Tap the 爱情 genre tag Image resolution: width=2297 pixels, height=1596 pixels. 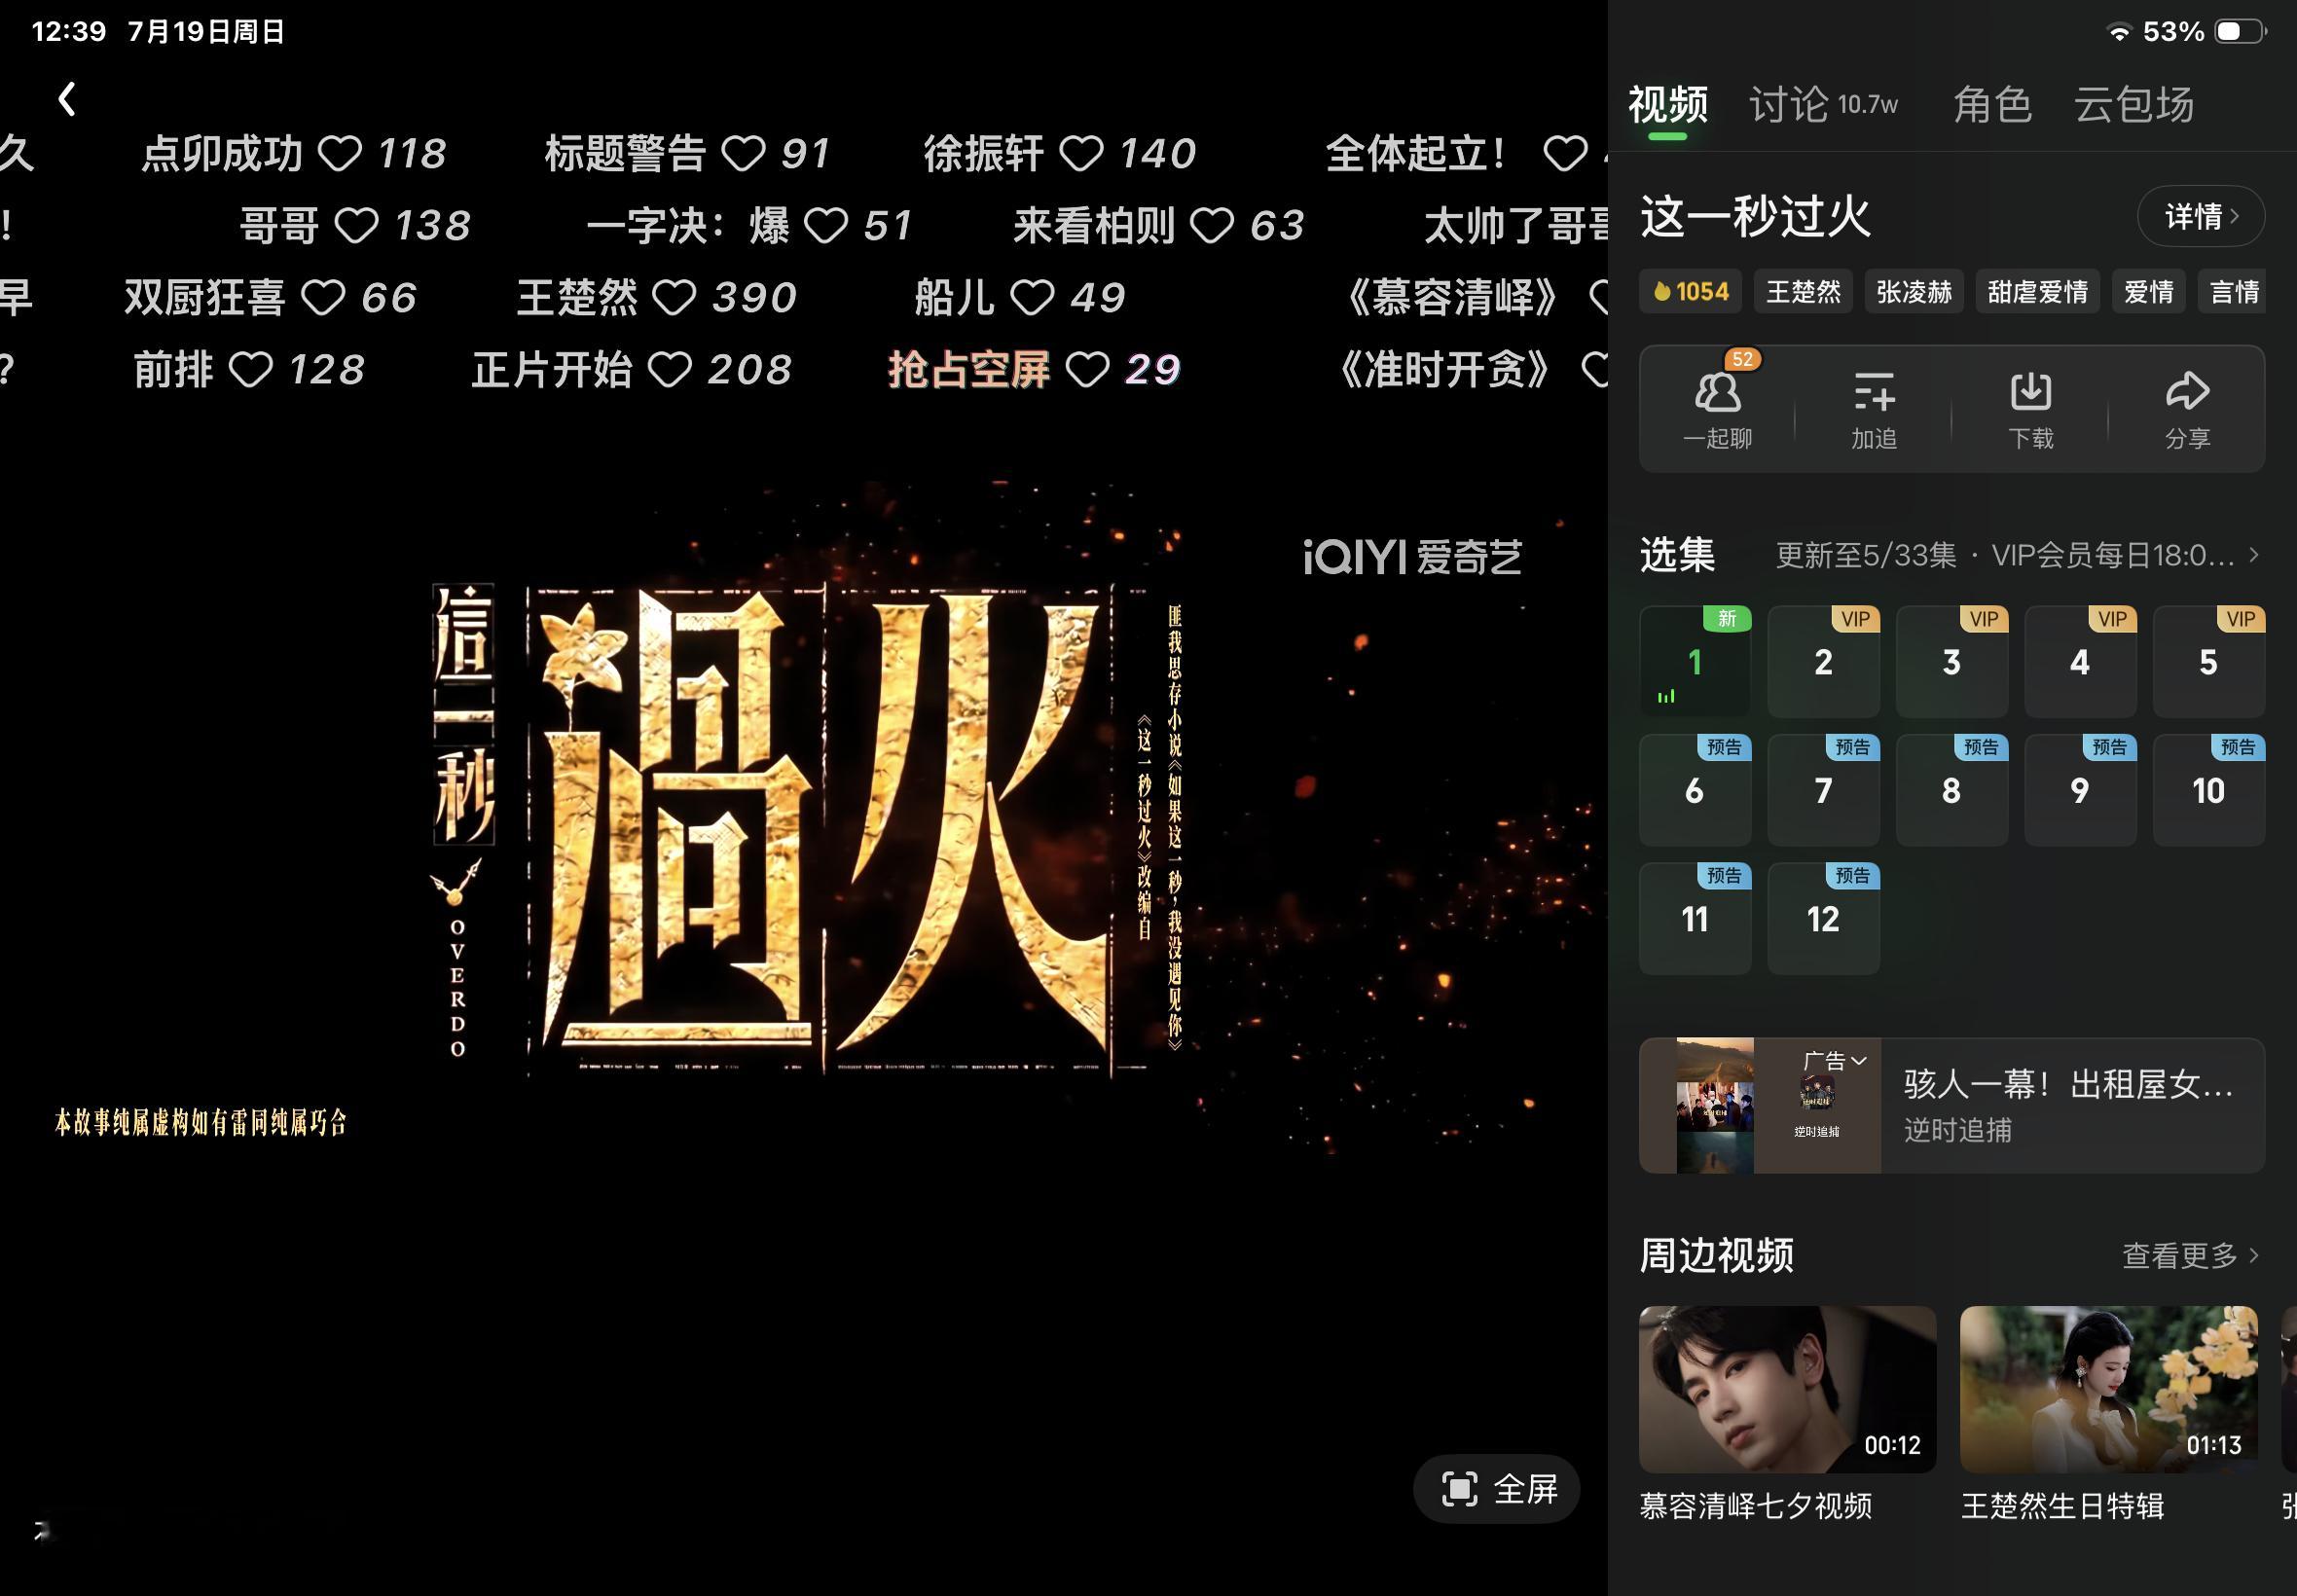click(2148, 291)
